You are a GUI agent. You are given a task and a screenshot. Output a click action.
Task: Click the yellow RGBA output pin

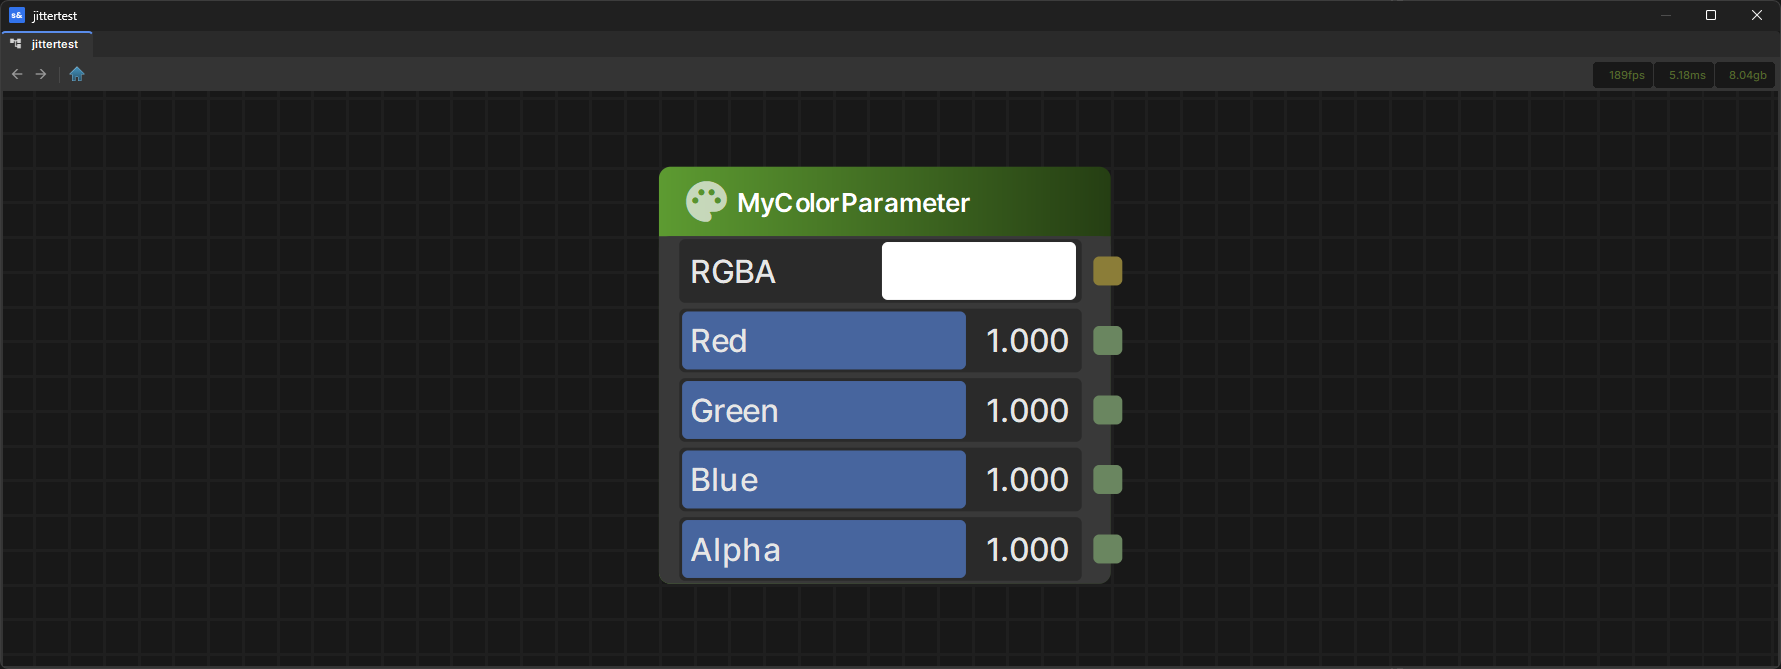(x=1107, y=271)
